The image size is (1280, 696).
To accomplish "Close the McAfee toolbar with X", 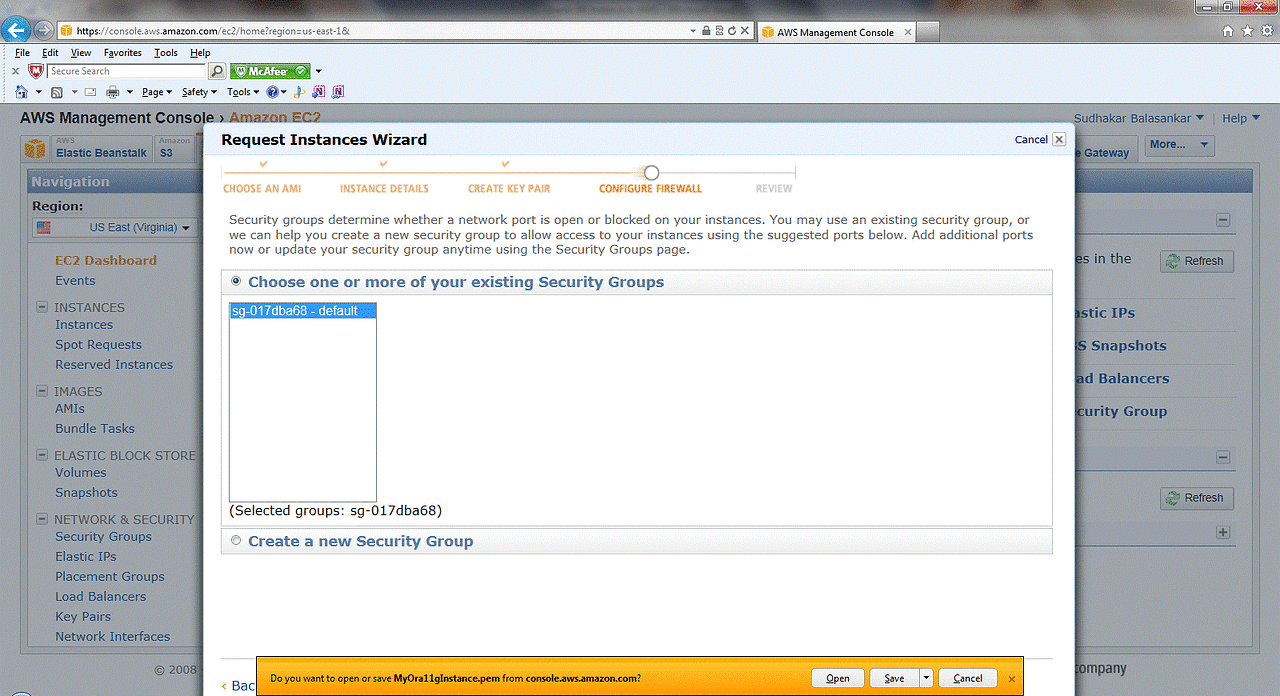I will pos(15,71).
